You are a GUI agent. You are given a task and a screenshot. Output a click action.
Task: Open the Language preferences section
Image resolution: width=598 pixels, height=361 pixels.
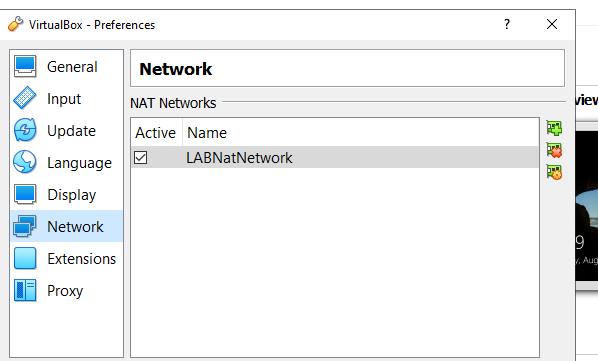click(66, 163)
